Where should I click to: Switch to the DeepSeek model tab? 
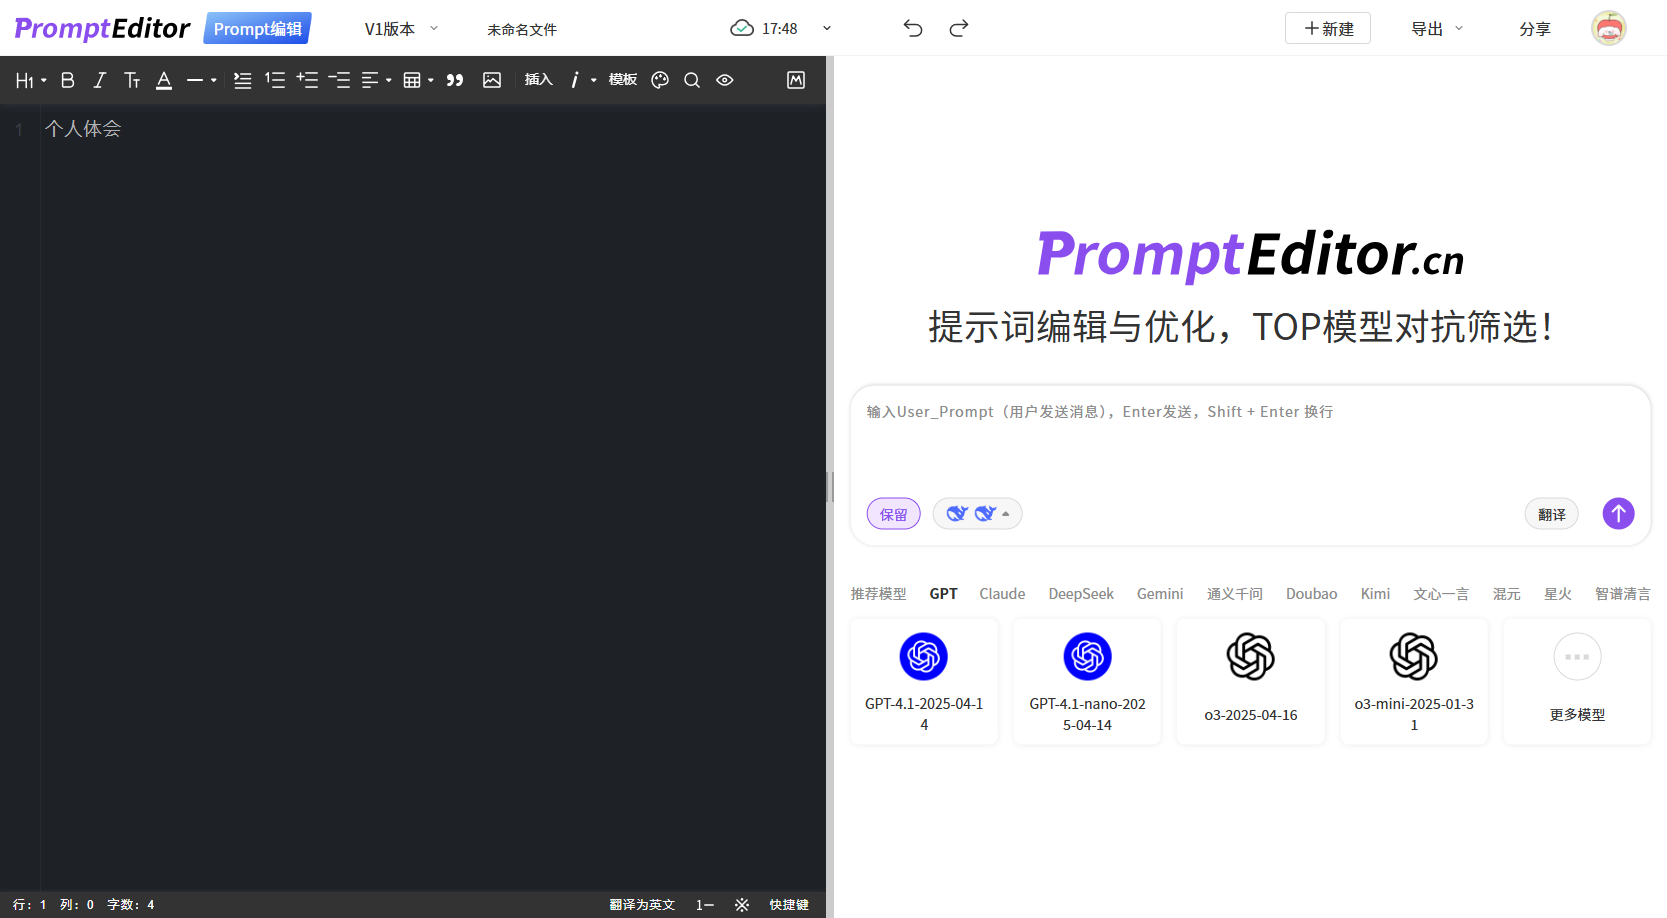[x=1080, y=593]
